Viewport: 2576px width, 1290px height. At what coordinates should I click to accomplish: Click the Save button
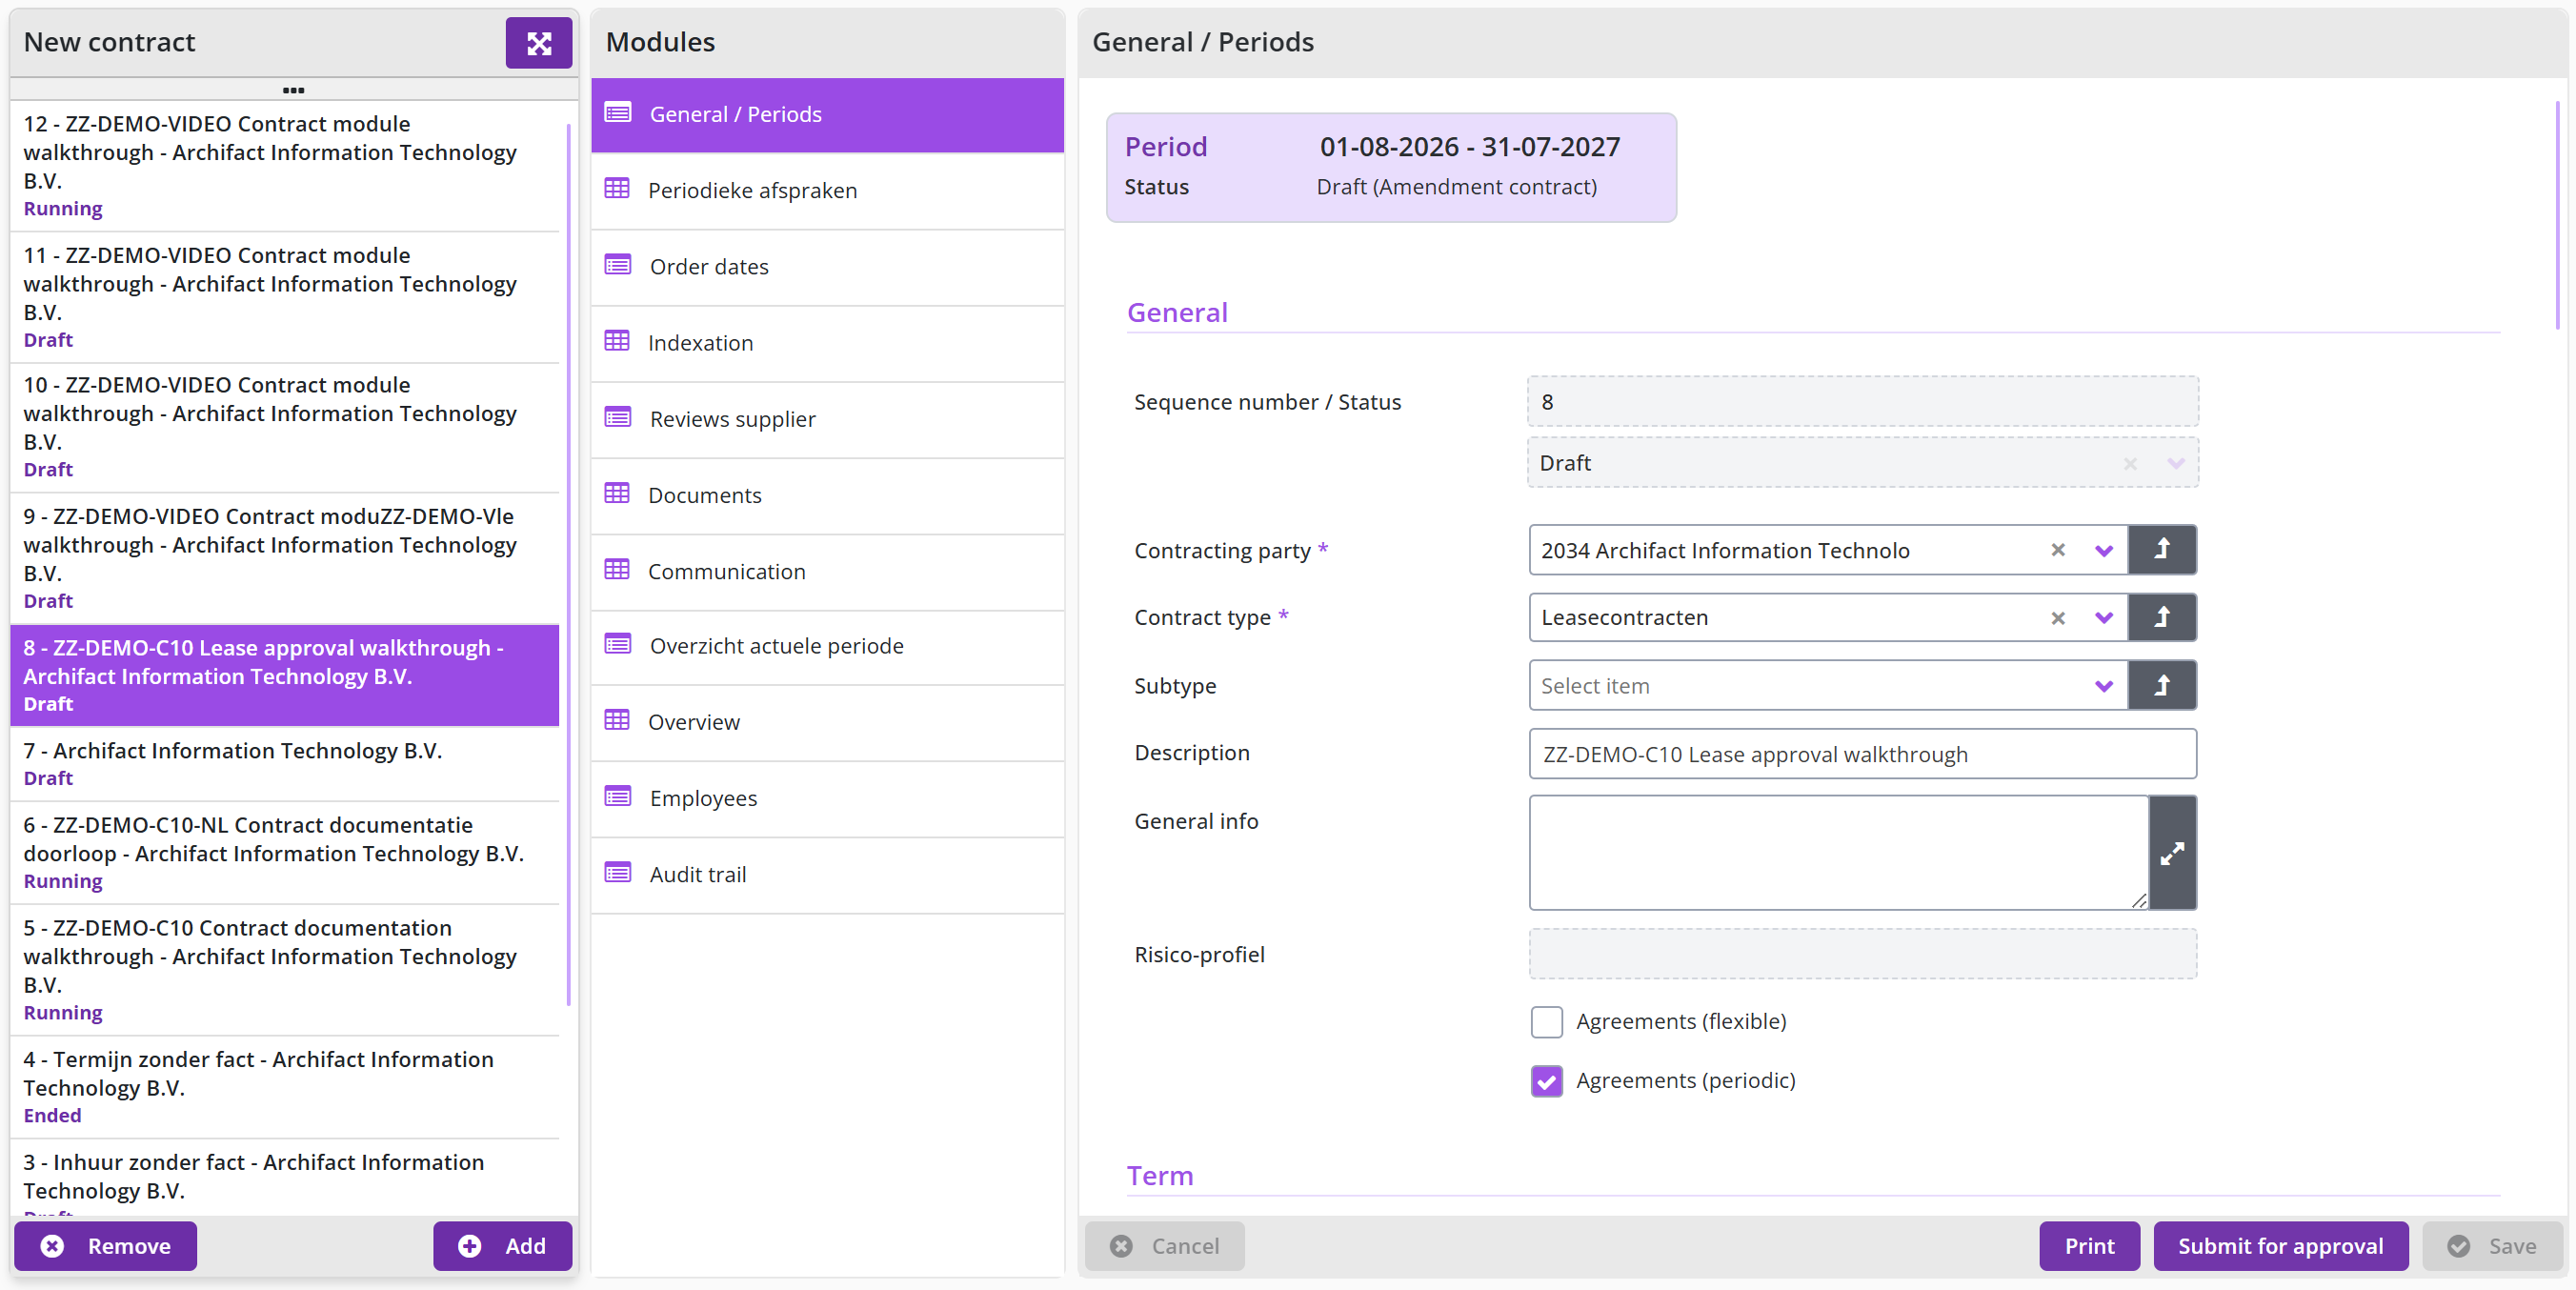click(2493, 1246)
